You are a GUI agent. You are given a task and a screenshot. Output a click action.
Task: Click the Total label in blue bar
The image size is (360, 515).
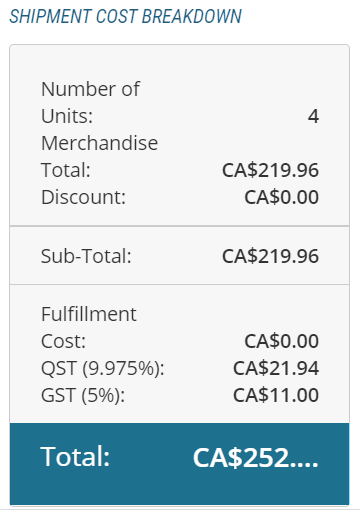[75, 457]
